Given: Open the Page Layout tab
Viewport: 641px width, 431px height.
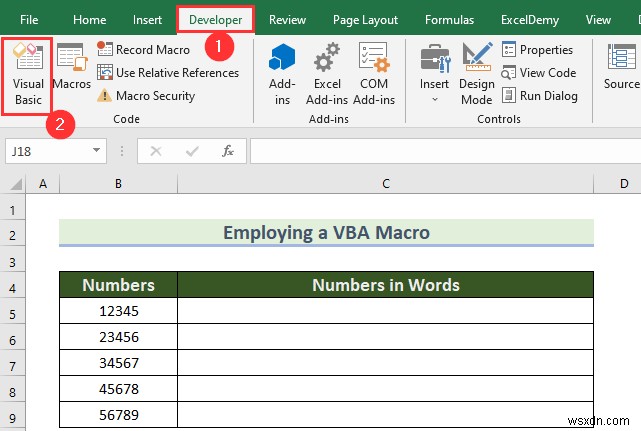Looking at the screenshot, I should point(365,20).
